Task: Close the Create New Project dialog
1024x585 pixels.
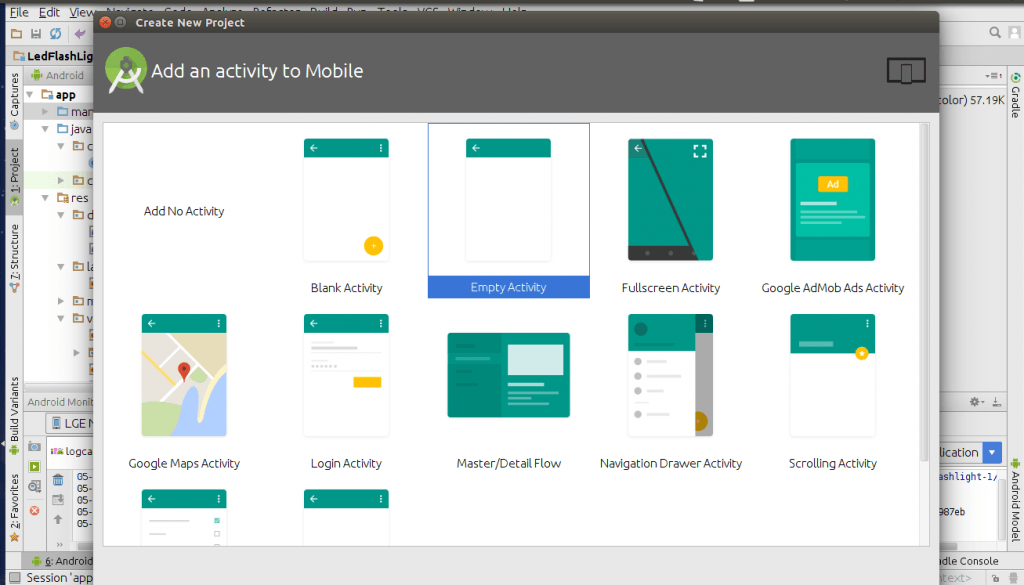Action: tap(105, 22)
